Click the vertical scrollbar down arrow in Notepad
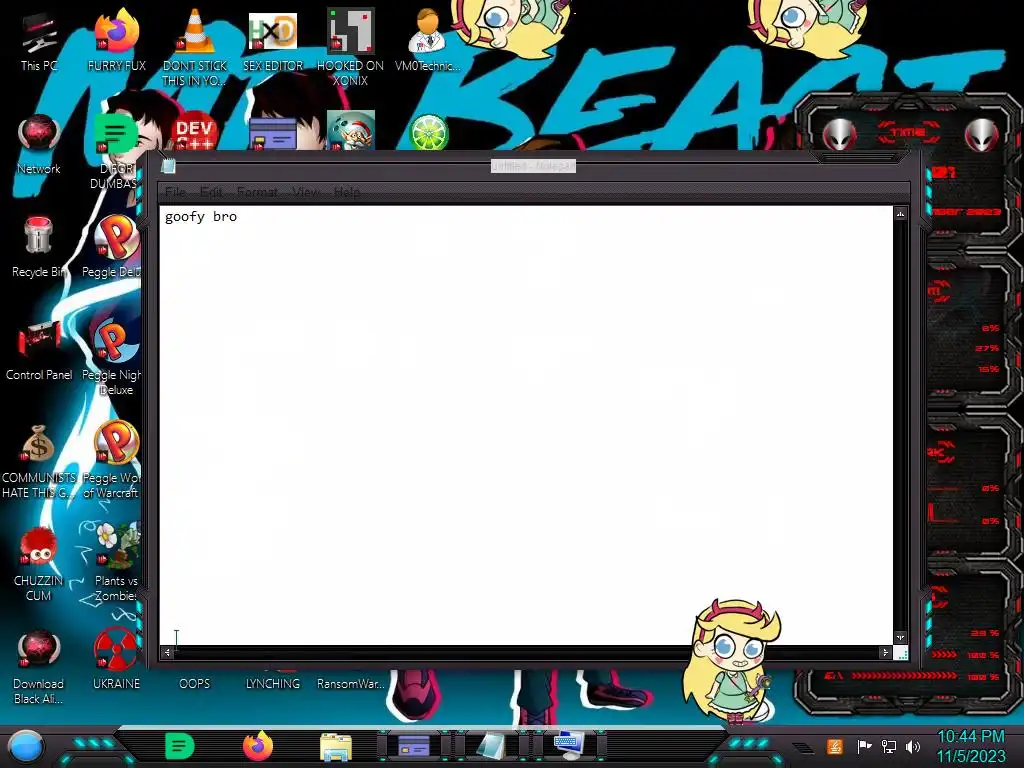This screenshot has width=1024, height=768. tap(901, 637)
